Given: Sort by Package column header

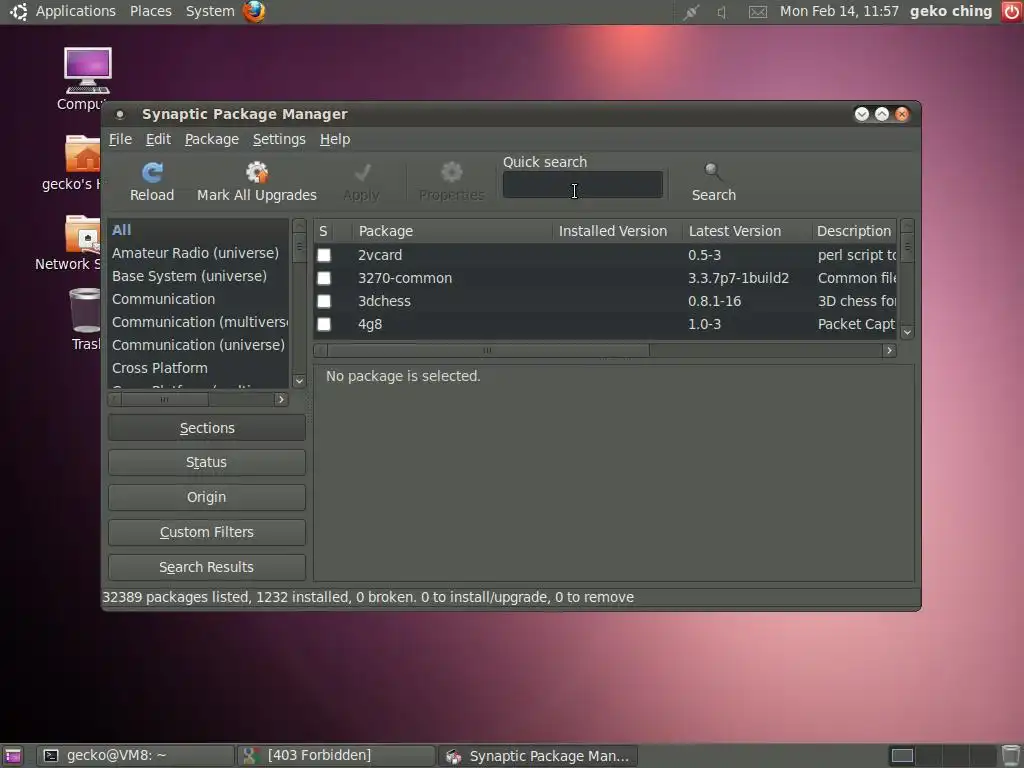Looking at the screenshot, I should [452, 231].
